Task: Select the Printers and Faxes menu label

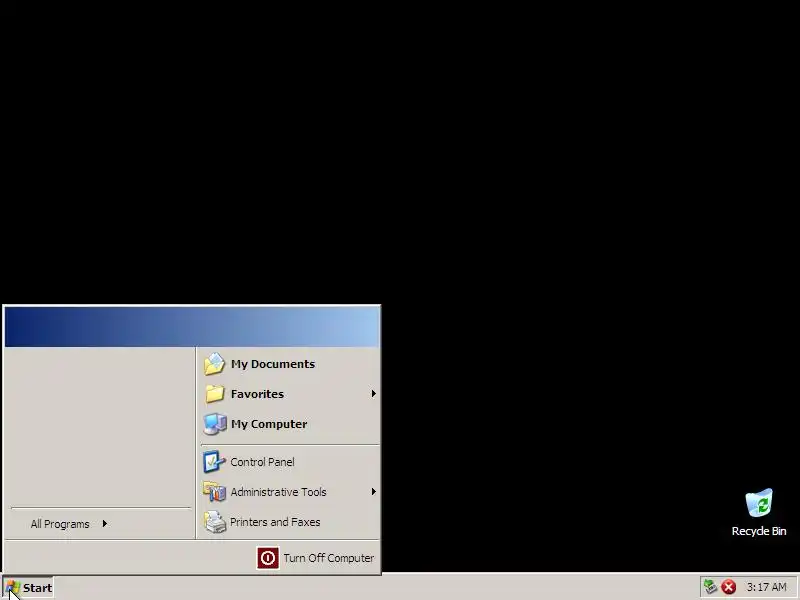Action: [275, 522]
